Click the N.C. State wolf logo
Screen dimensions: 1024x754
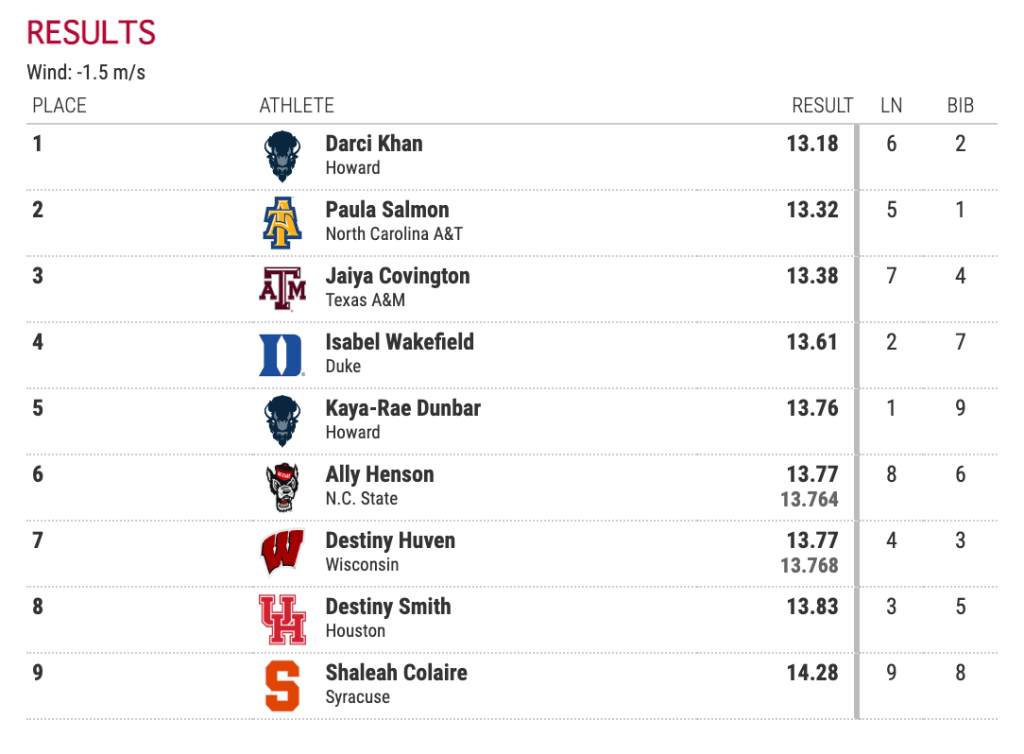(282, 487)
